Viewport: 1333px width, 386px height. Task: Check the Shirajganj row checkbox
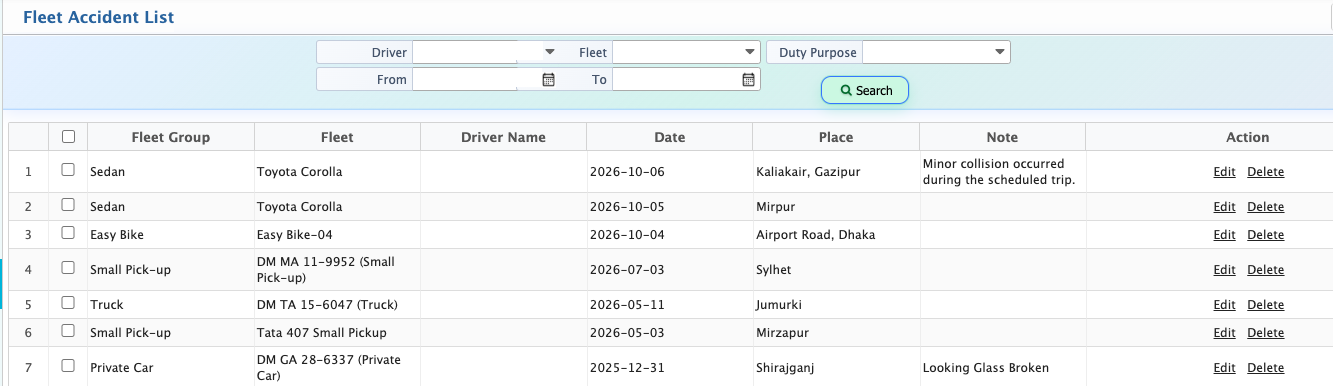(68, 366)
